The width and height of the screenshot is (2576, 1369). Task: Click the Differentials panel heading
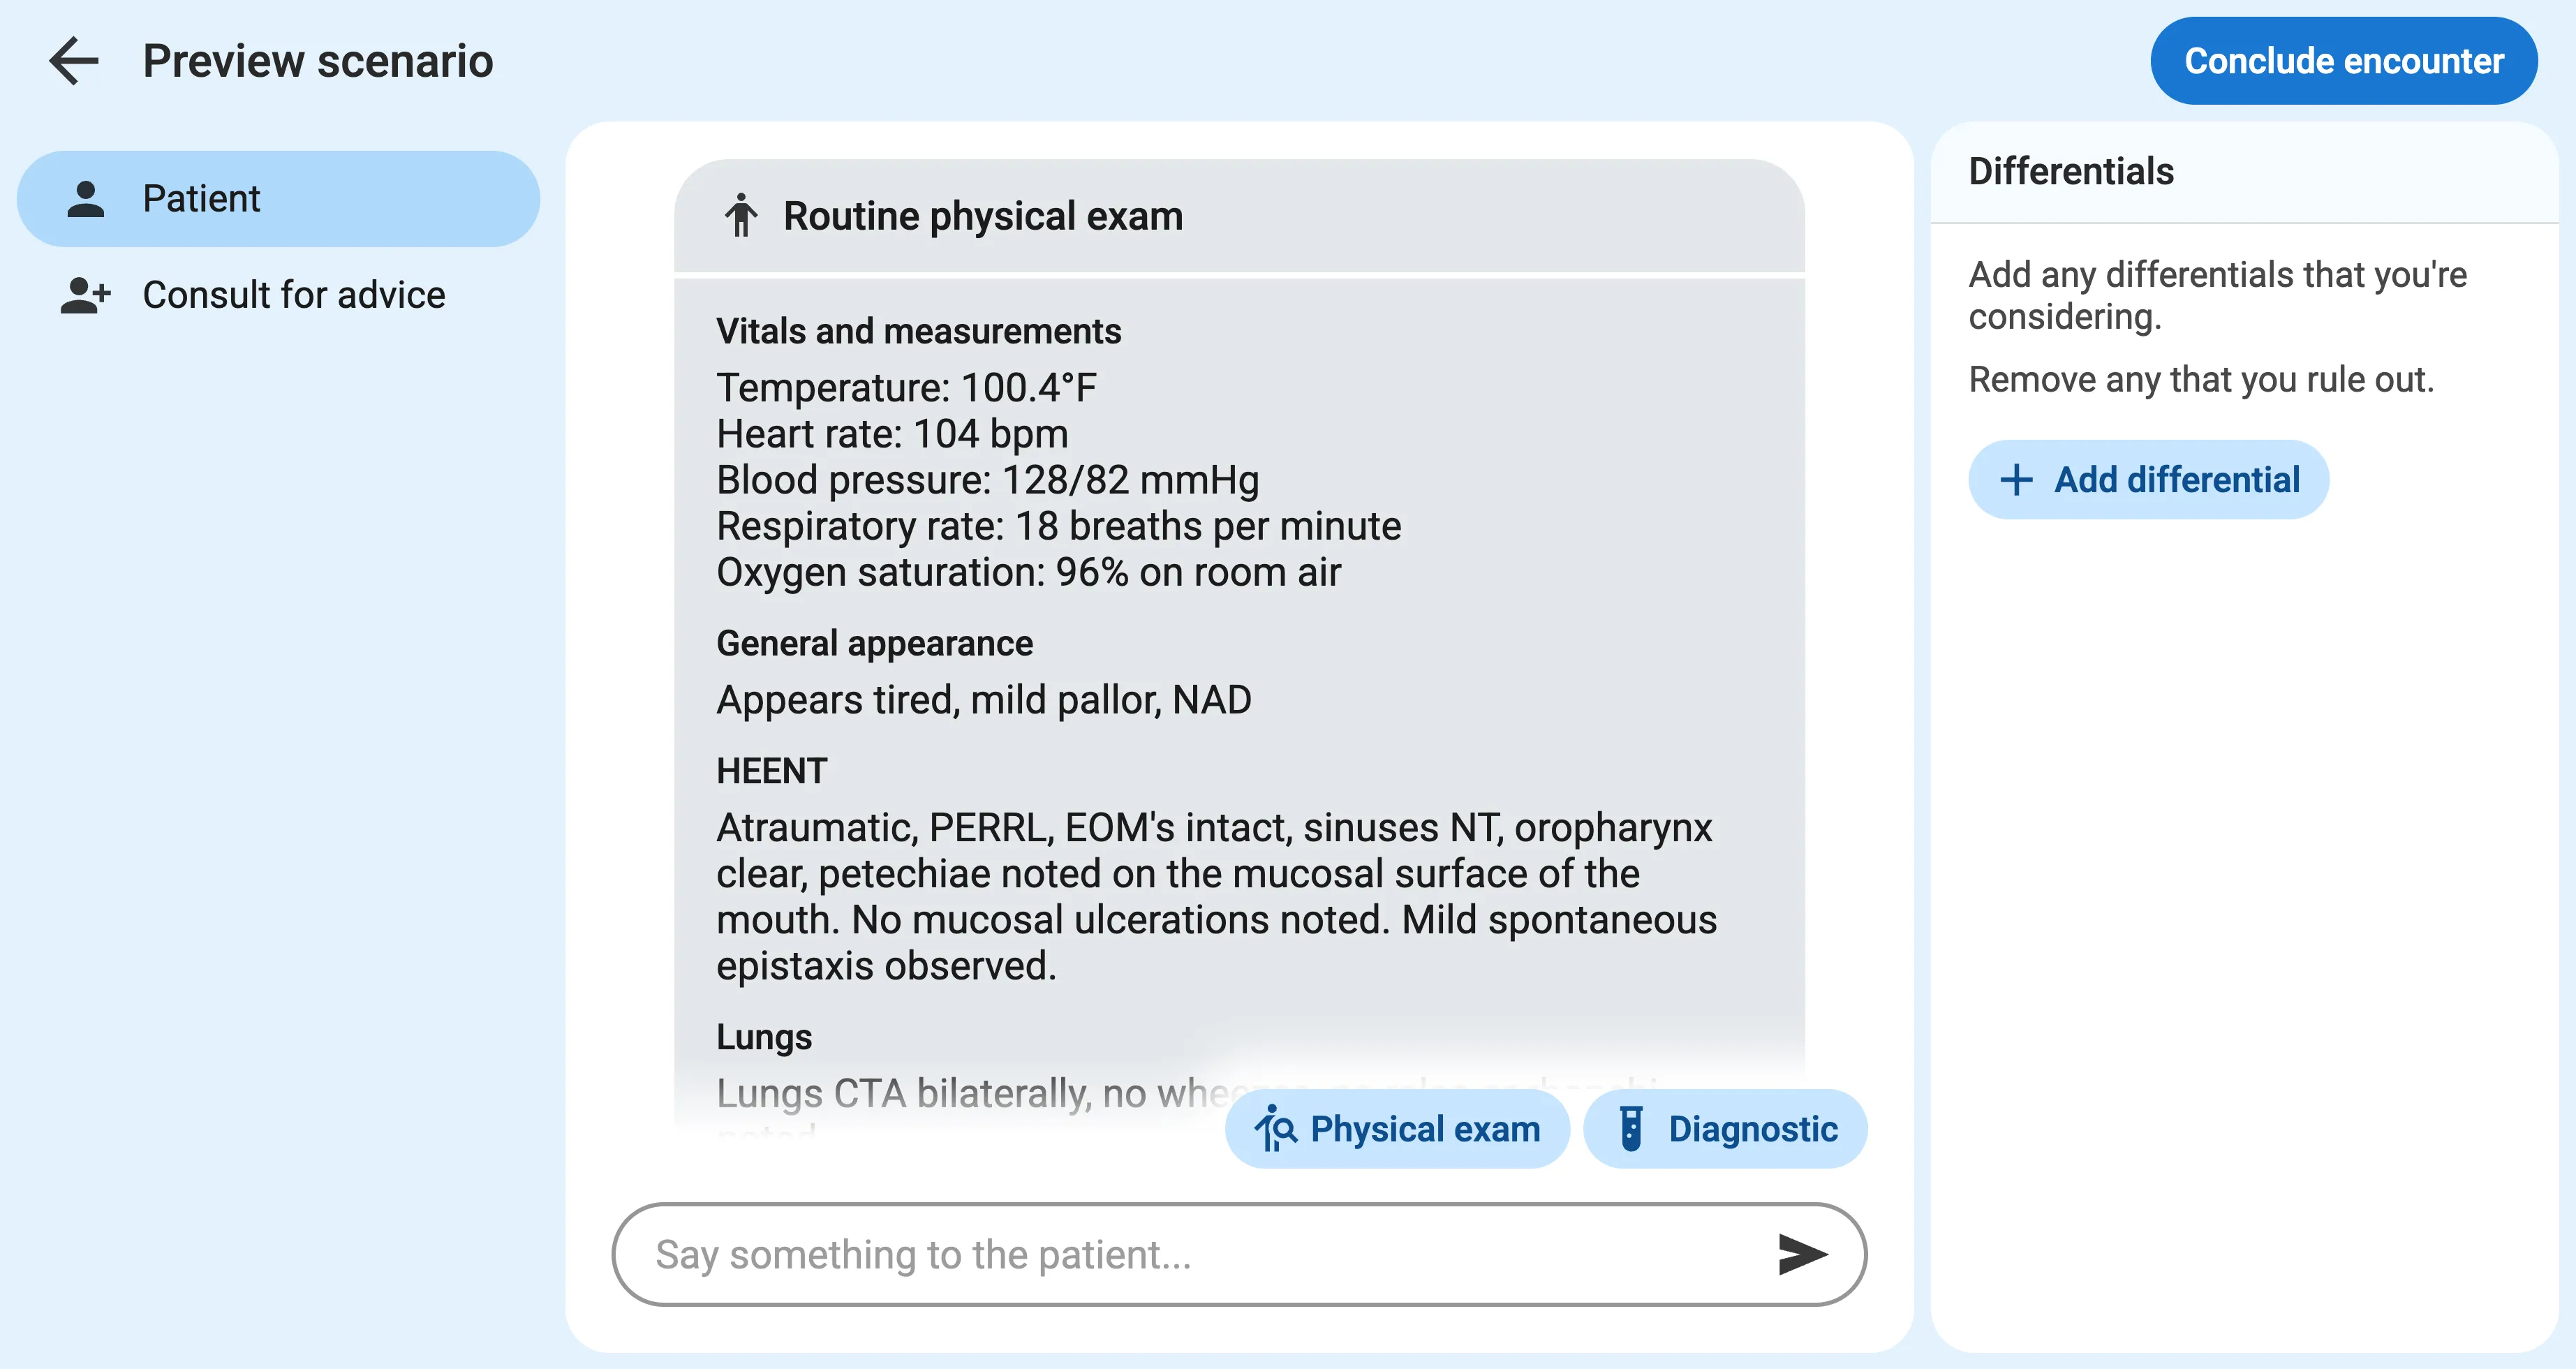click(2070, 171)
